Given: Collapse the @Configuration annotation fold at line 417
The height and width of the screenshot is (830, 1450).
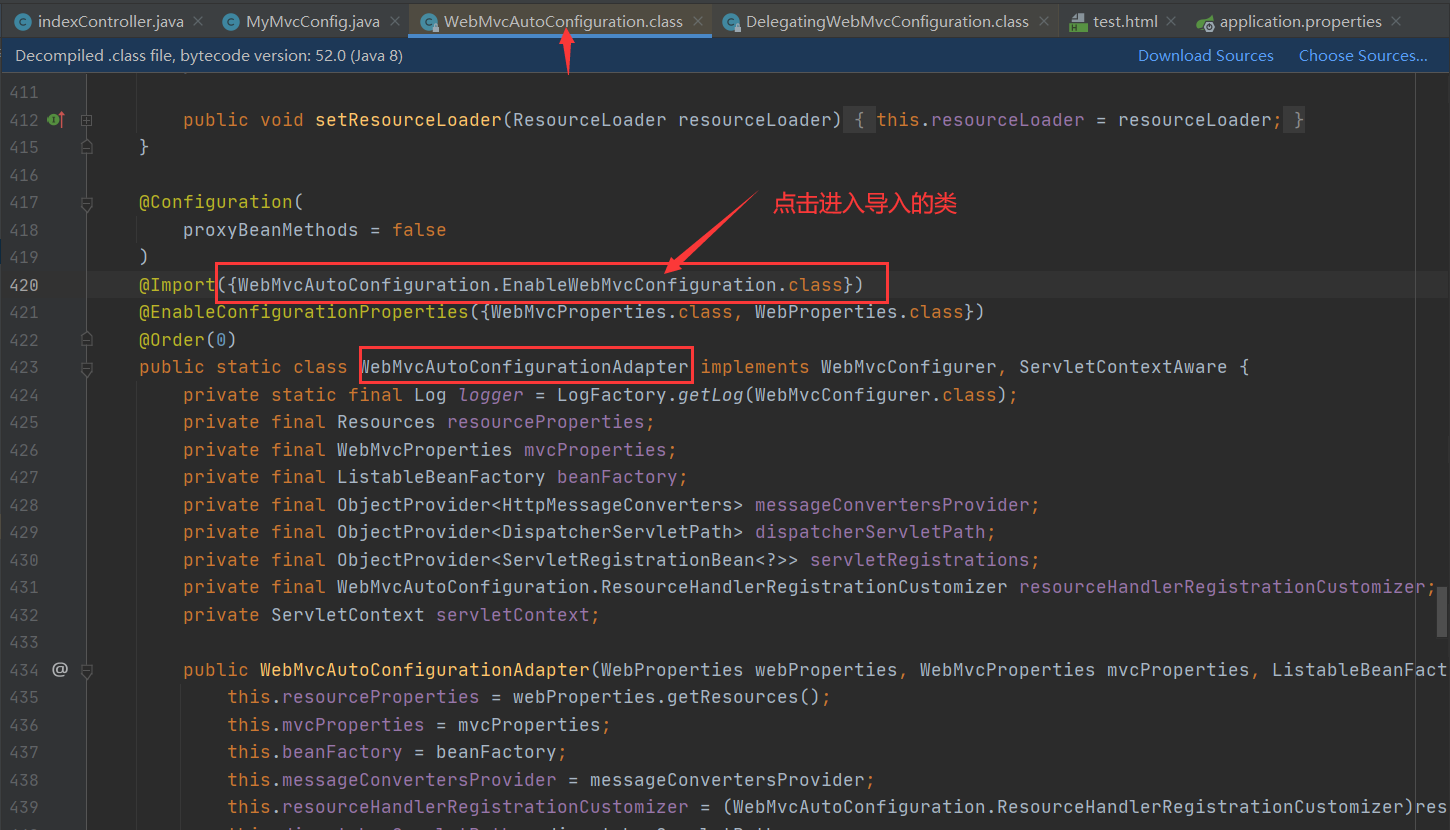Looking at the screenshot, I should click(x=87, y=203).
